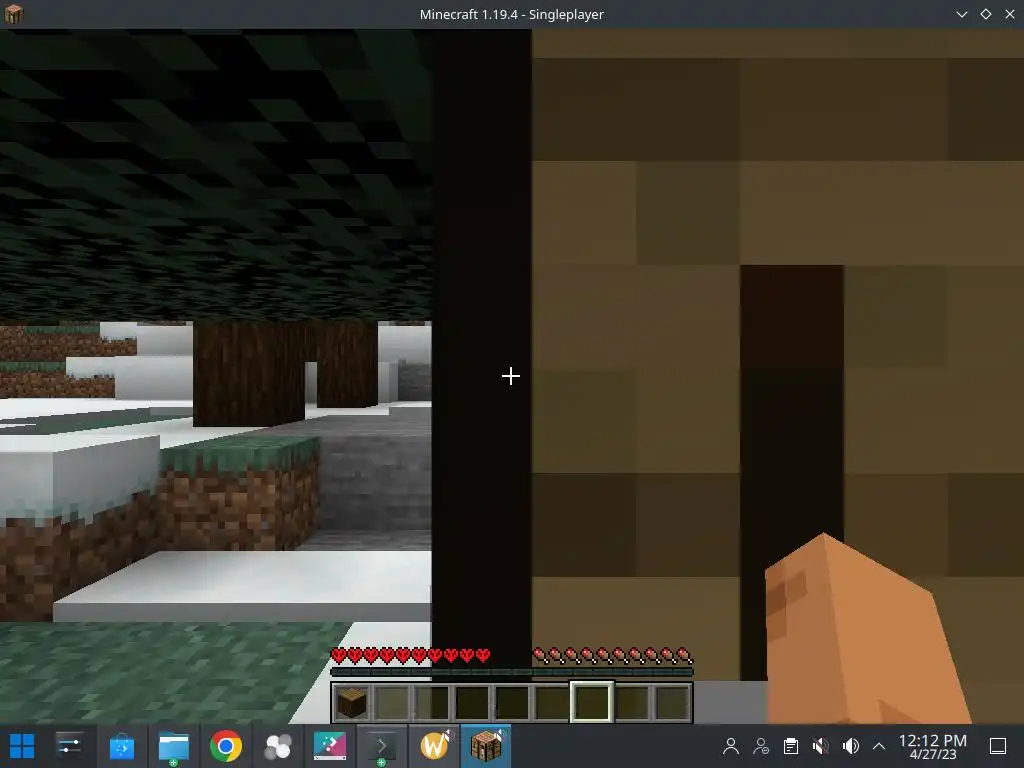Image resolution: width=1024 pixels, height=768 pixels.
Task: Open the Windows-style start menu
Action: [22, 746]
